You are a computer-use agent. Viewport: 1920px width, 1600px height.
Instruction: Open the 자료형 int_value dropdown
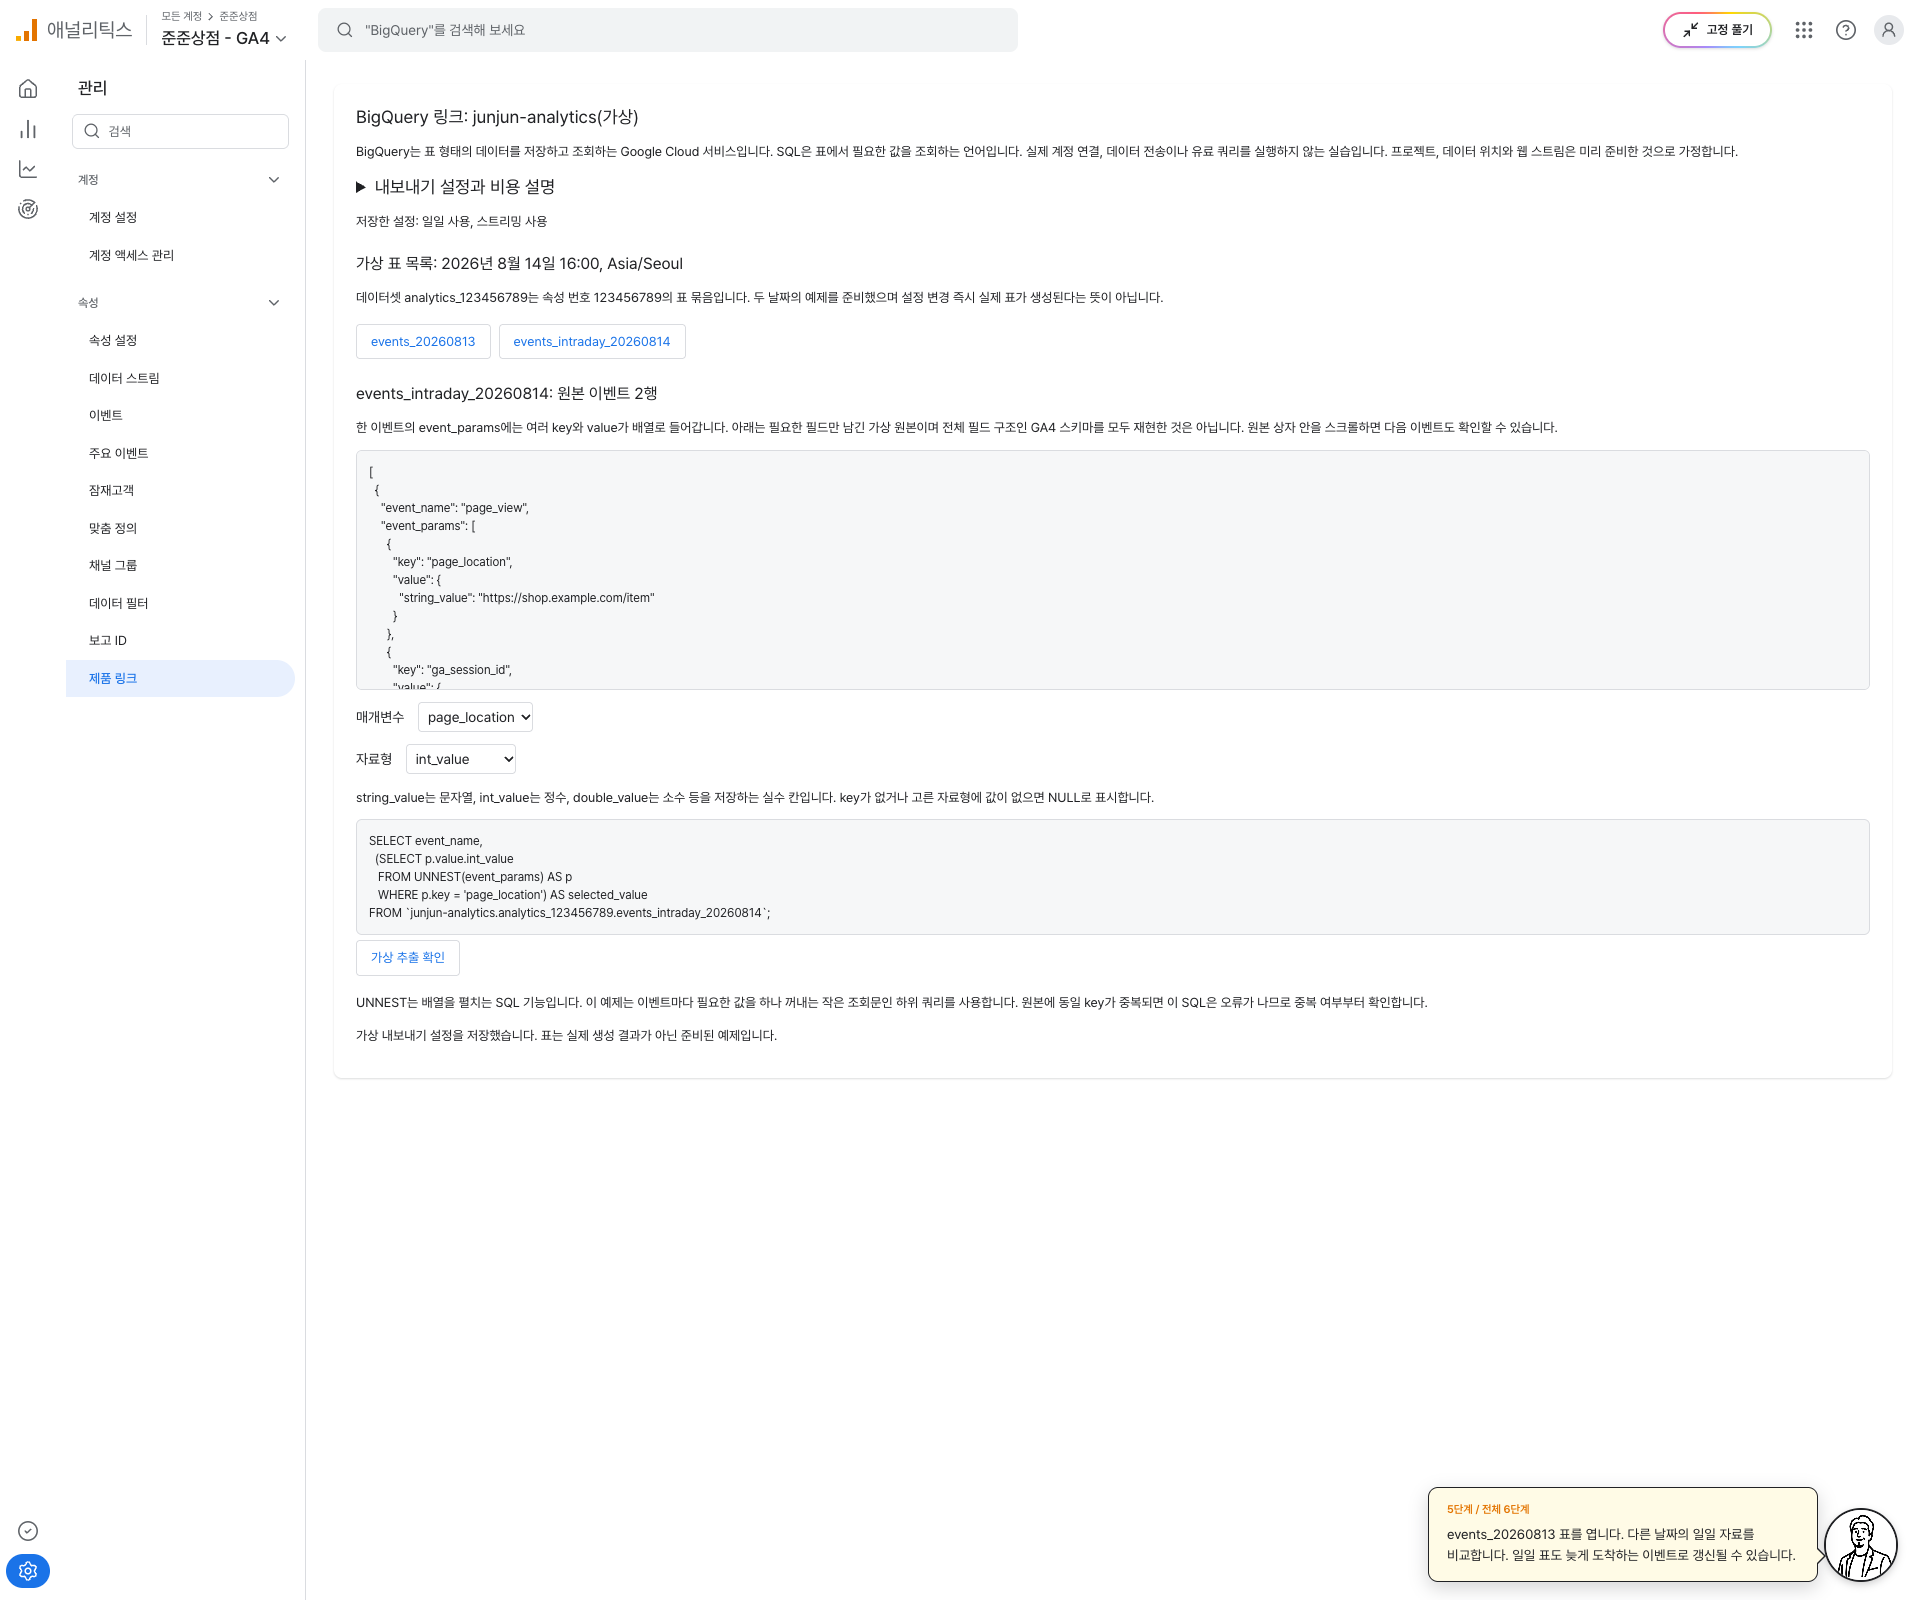461,759
